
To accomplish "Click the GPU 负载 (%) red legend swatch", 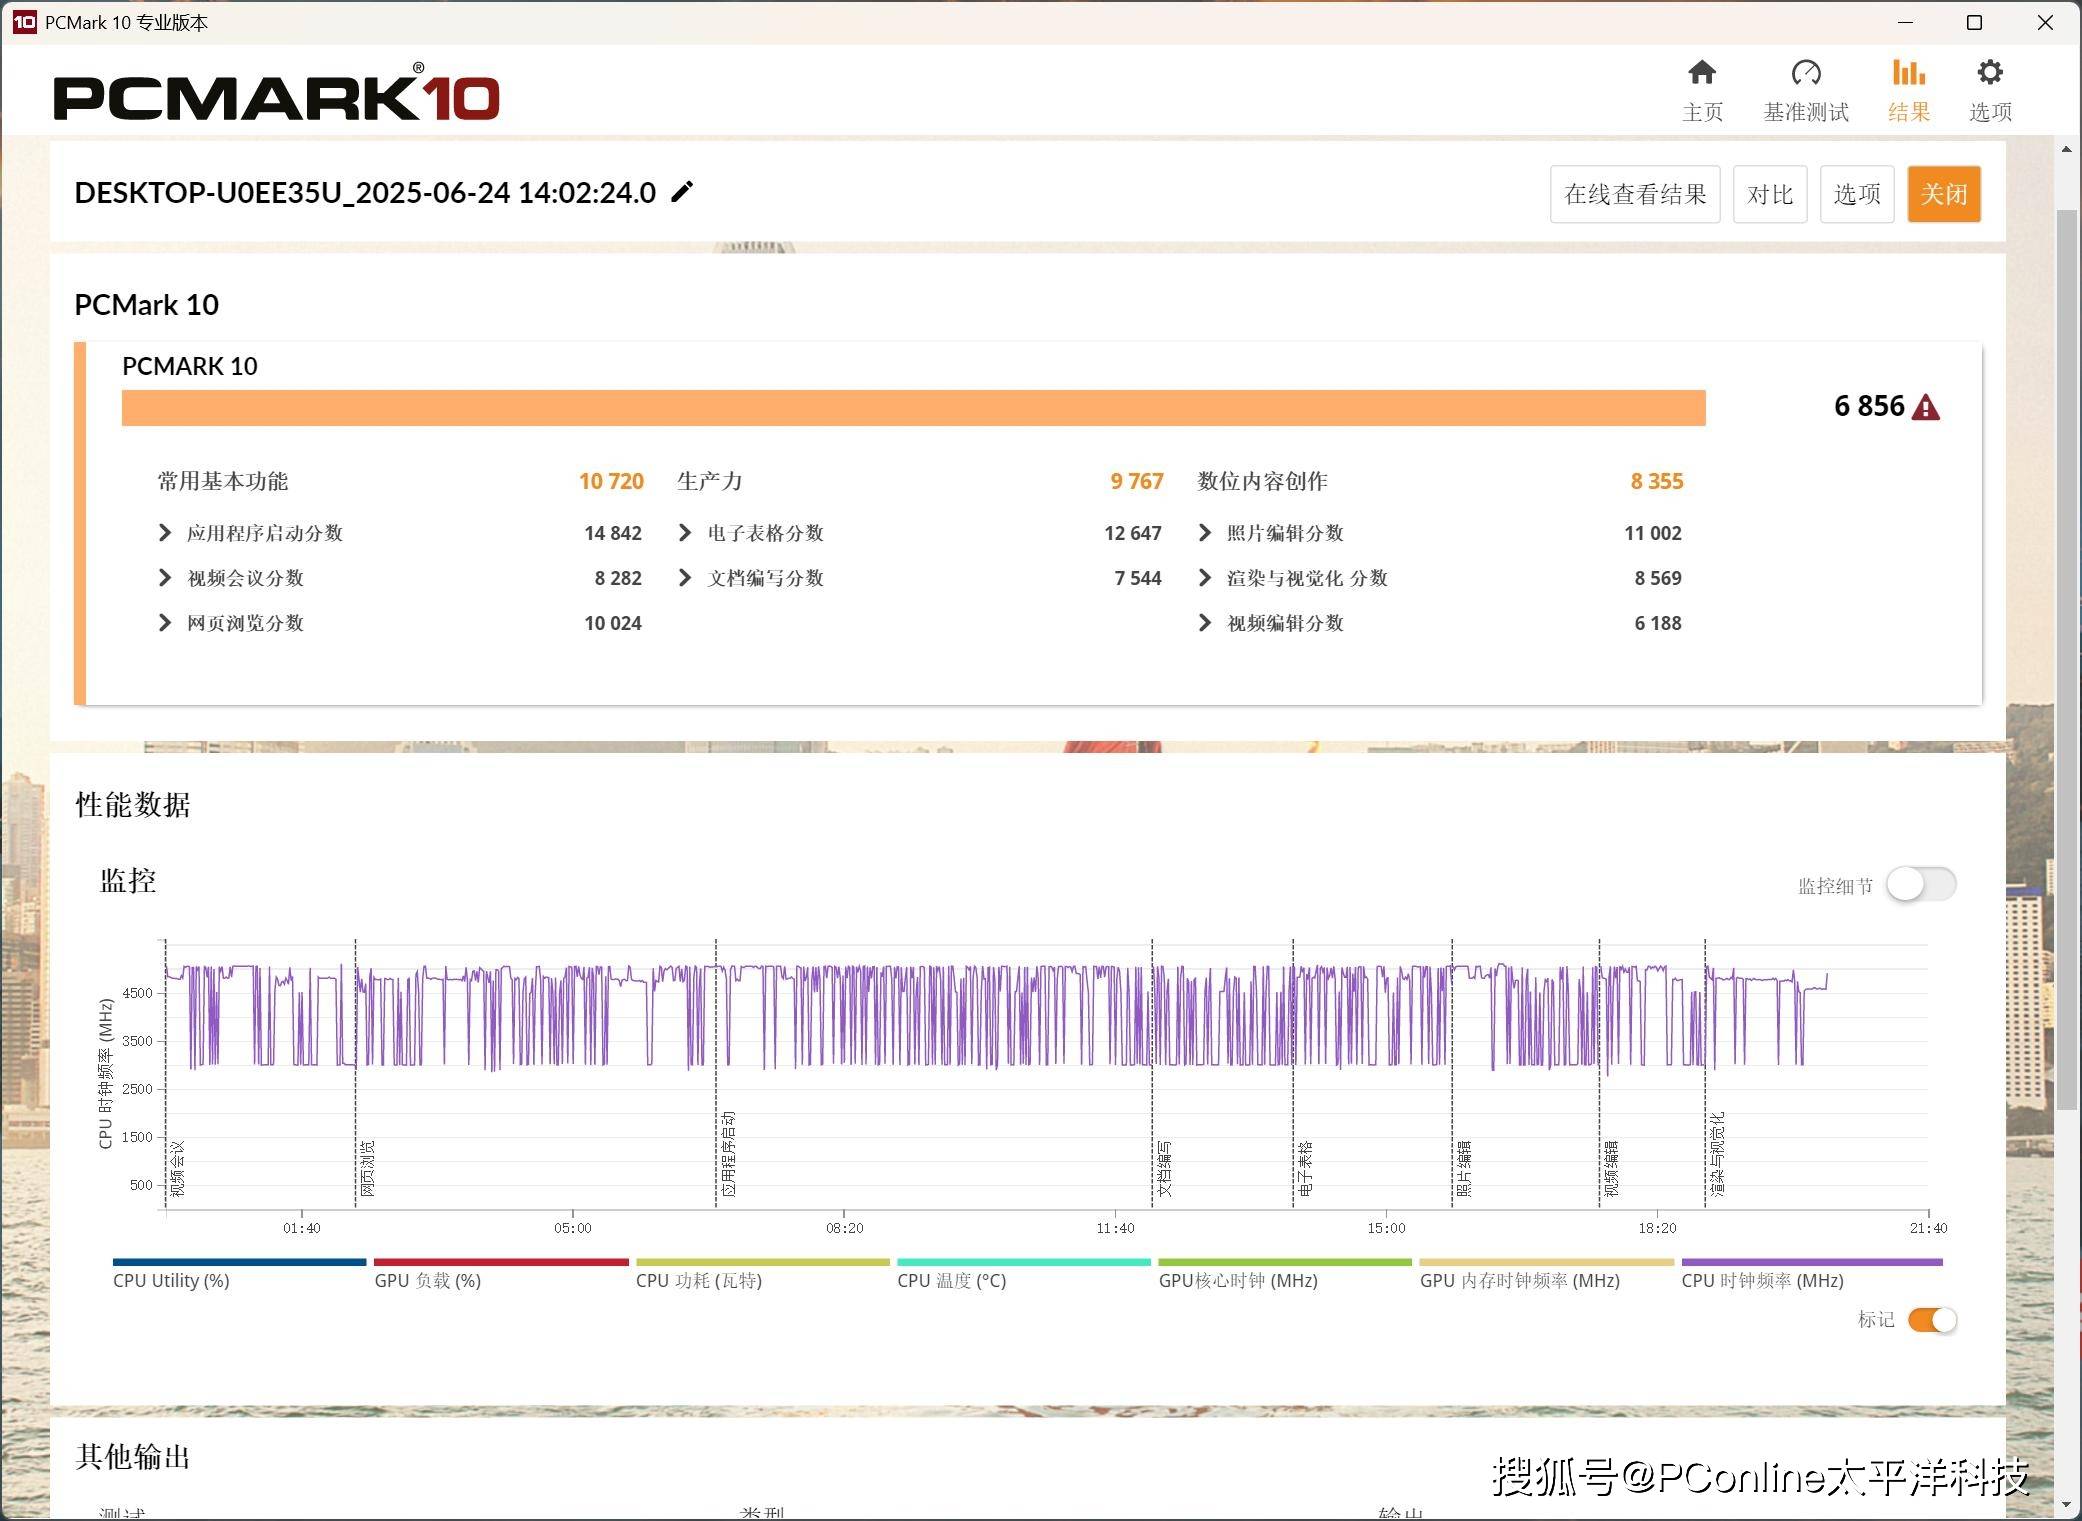I will tap(500, 1263).
